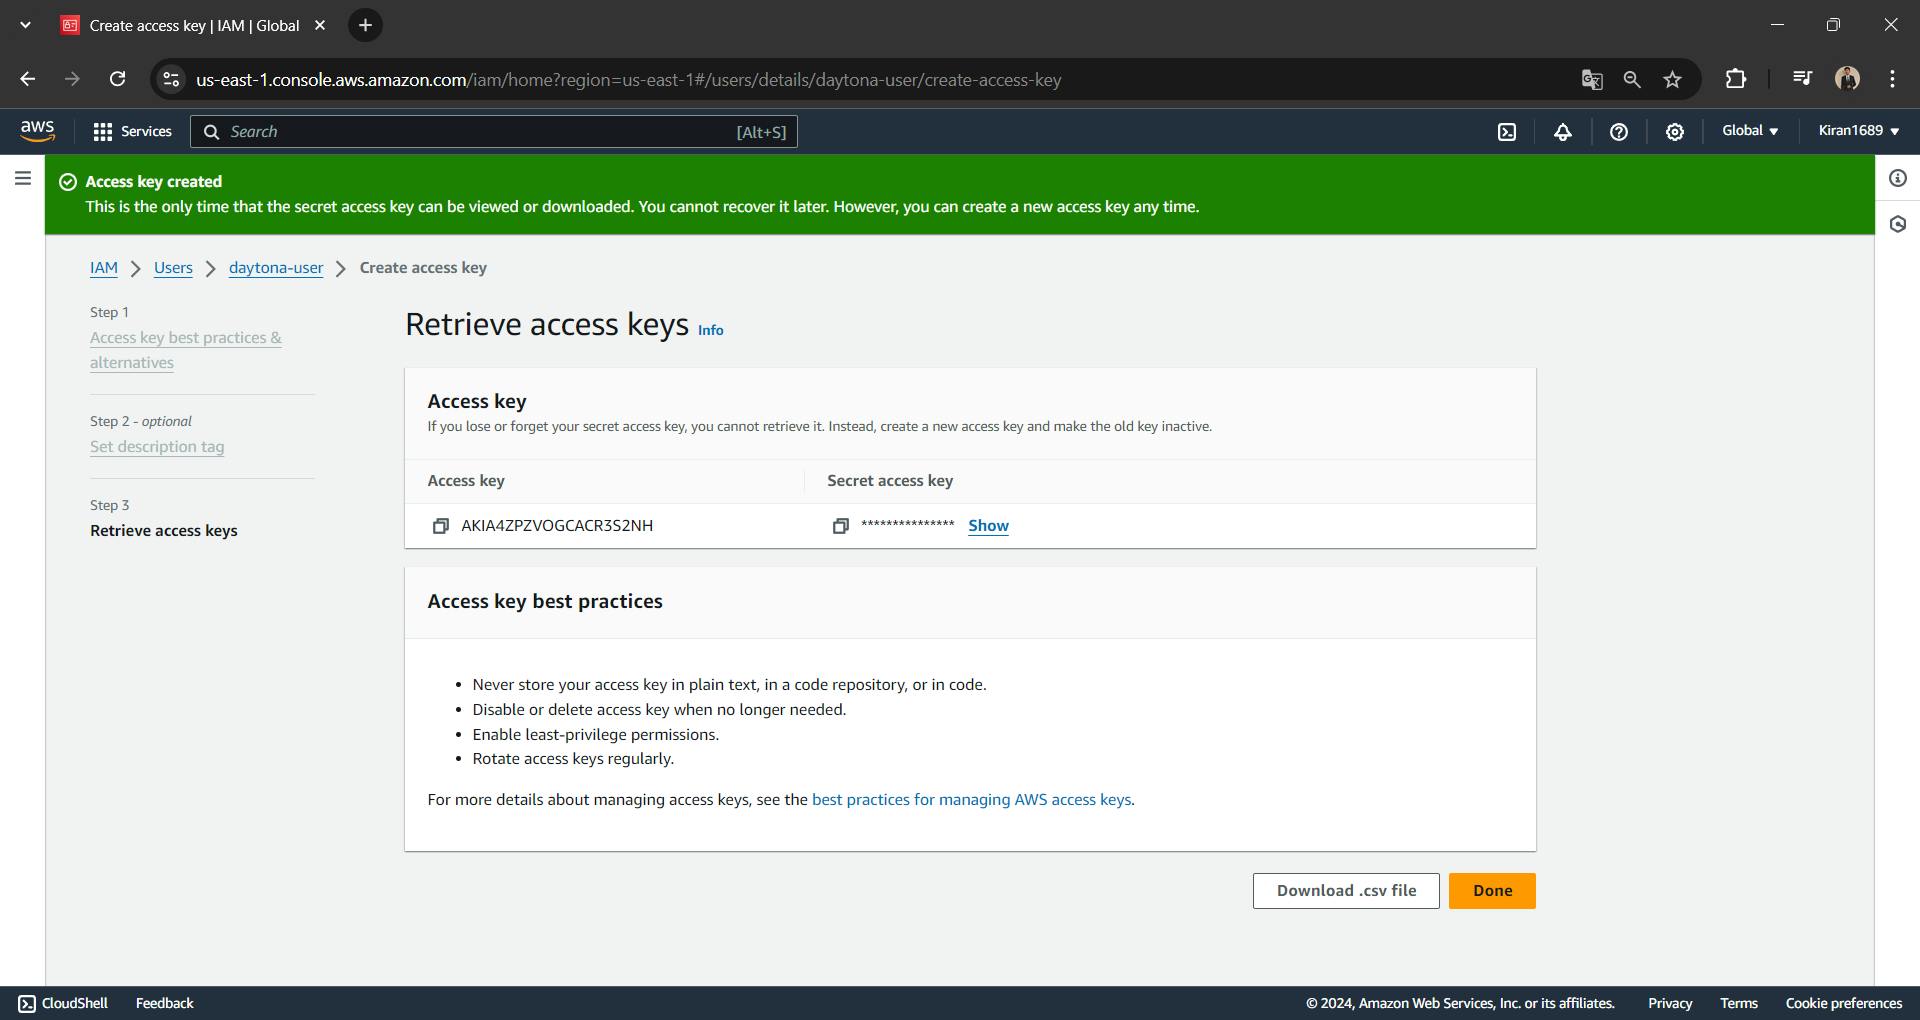Screen dimensions: 1920x1020
Task: Select the Create access key browser tab
Action: click(194, 26)
